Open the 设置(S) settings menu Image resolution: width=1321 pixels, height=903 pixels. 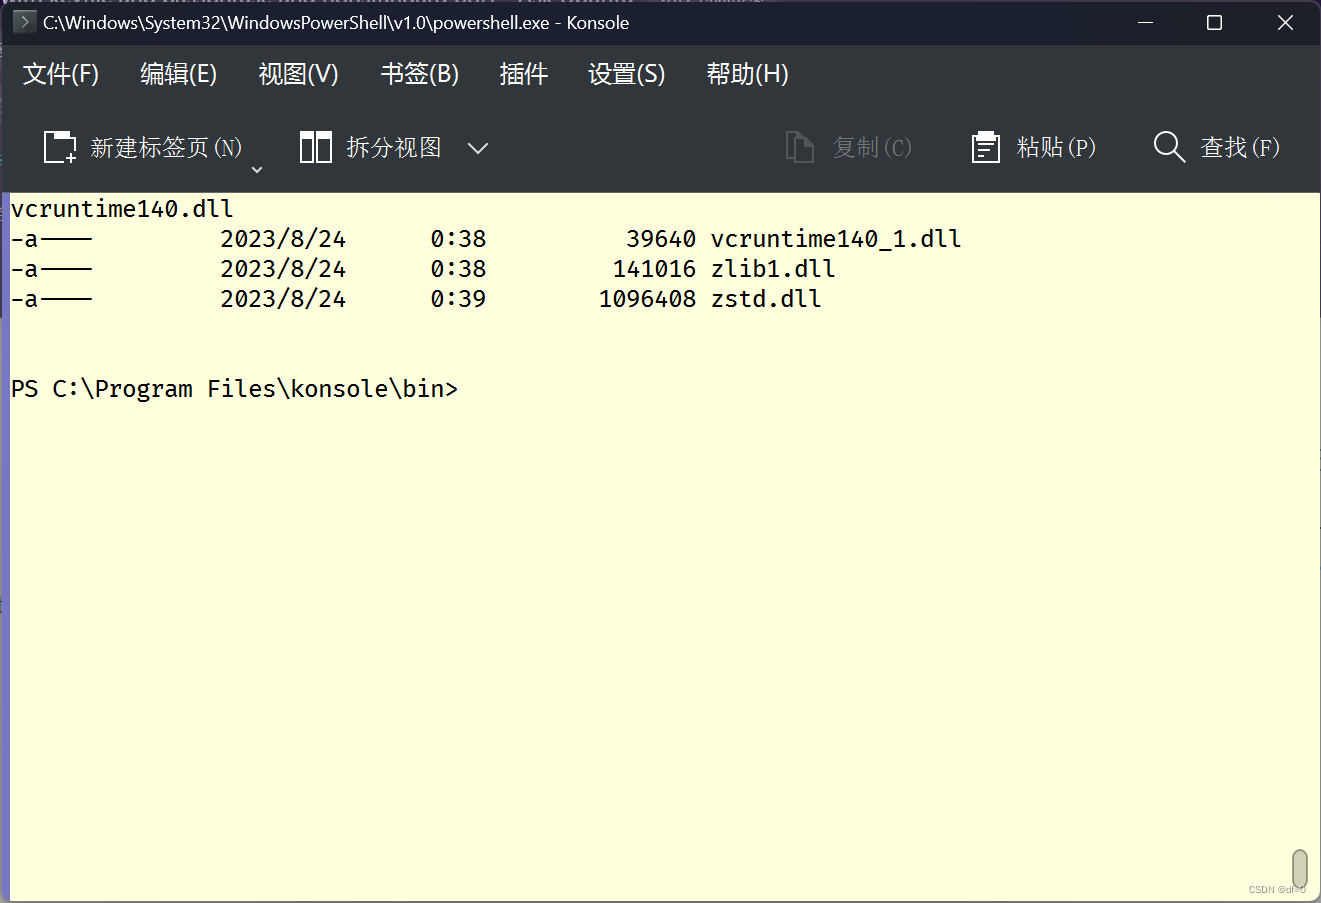pyautogui.click(x=626, y=73)
